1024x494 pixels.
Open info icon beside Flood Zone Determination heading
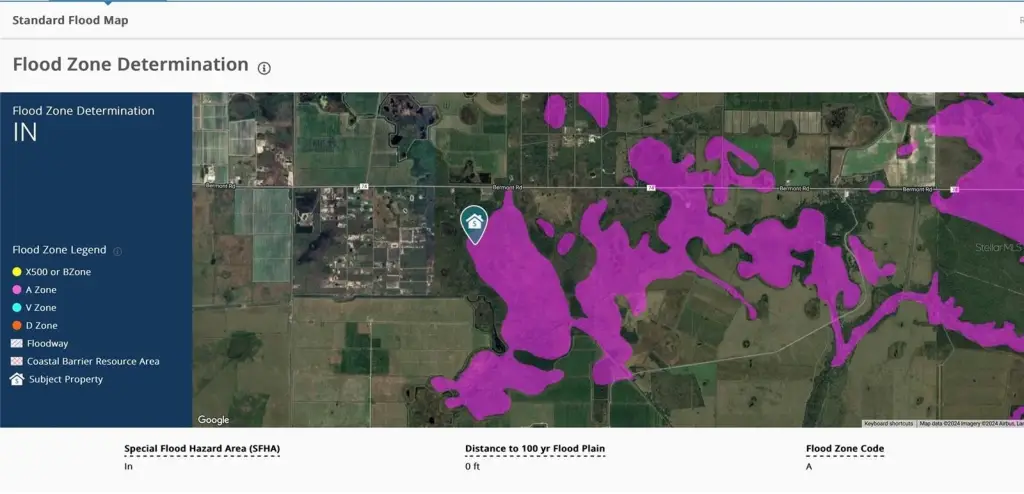click(x=264, y=68)
